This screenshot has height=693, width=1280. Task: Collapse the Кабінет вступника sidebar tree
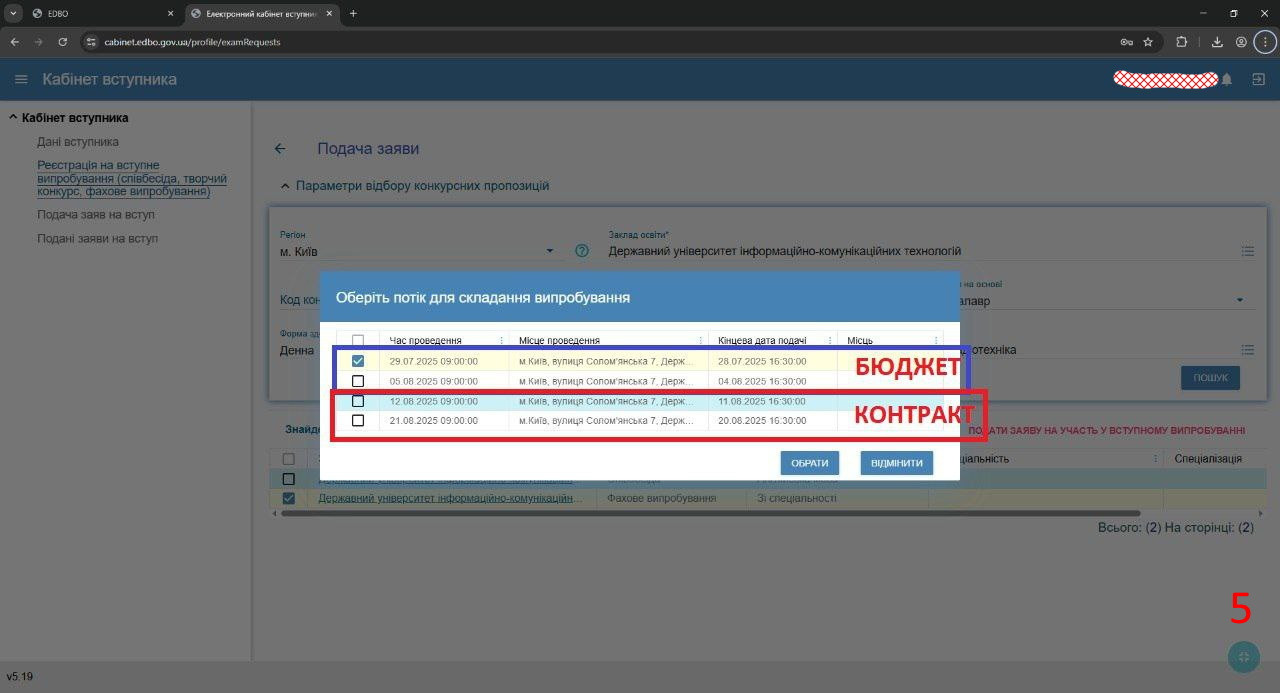[x=13, y=118]
